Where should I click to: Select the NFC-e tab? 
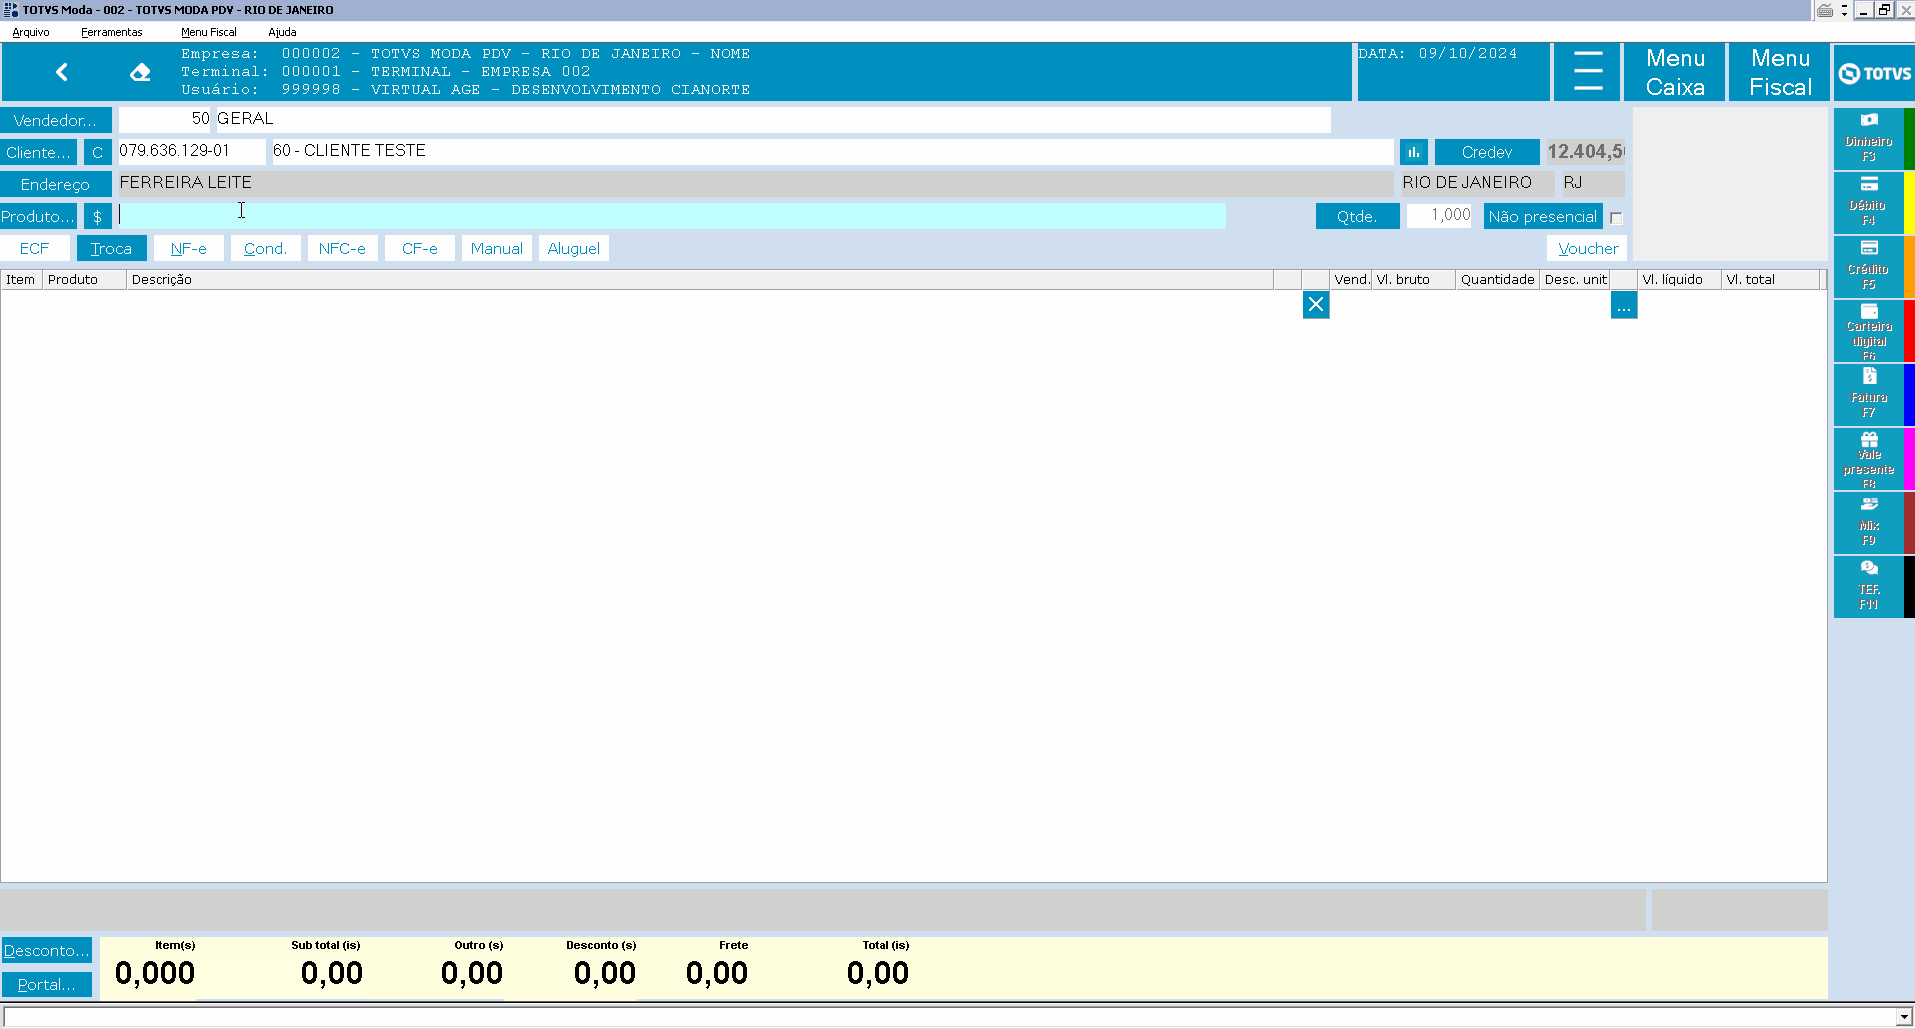tap(343, 248)
